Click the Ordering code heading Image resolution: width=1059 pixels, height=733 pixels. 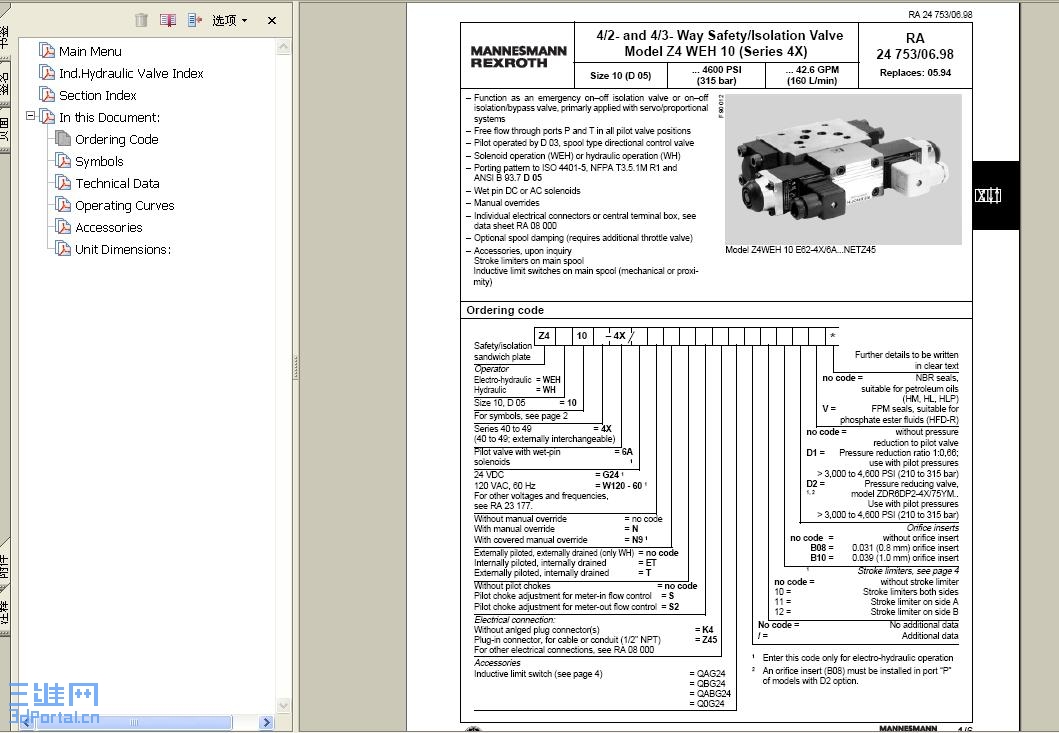(x=505, y=310)
